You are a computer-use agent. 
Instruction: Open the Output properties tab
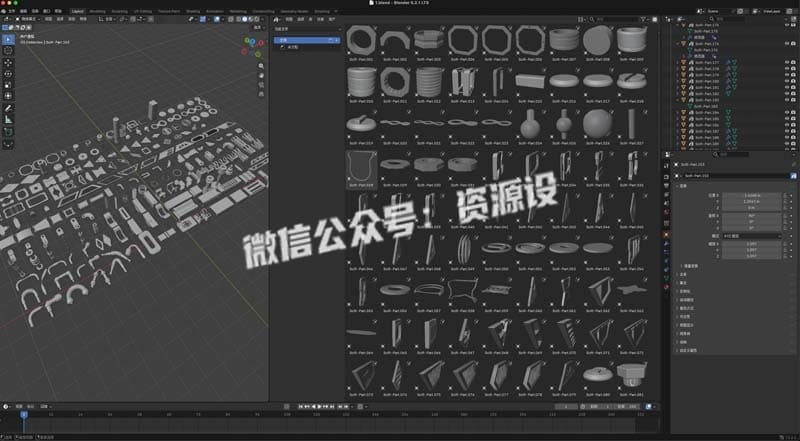pyautogui.click(x=666, y=186)
